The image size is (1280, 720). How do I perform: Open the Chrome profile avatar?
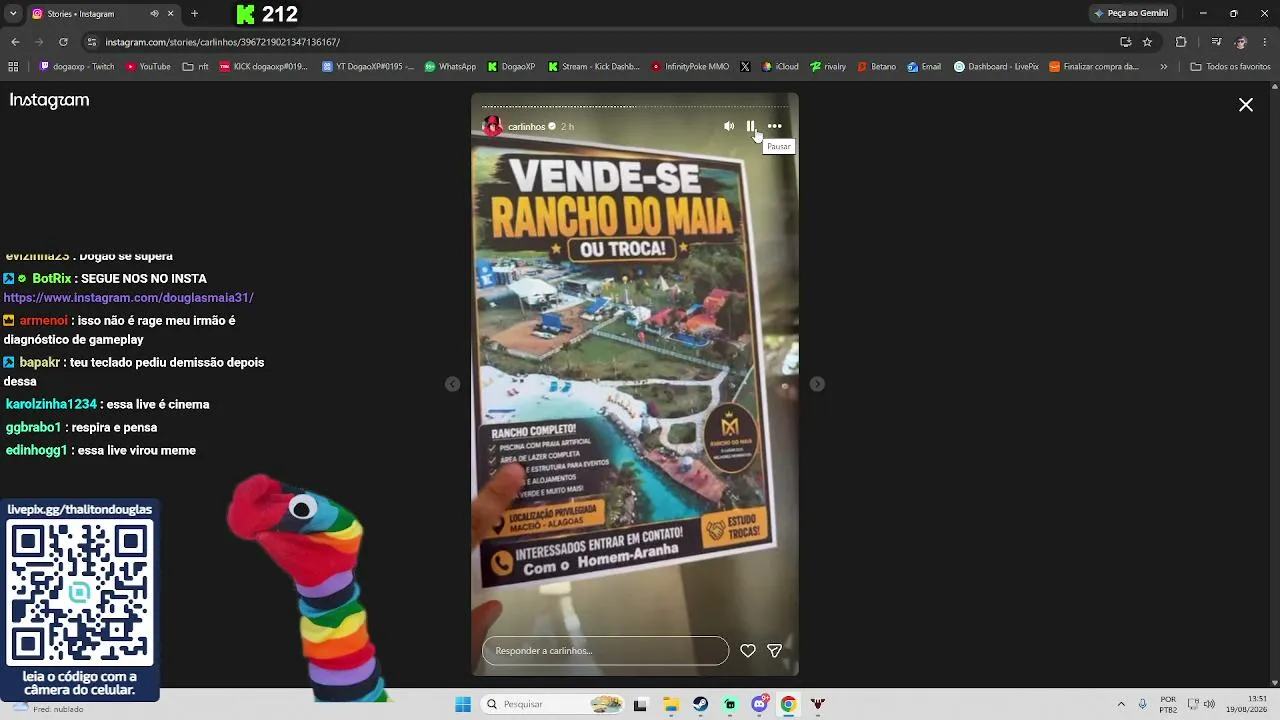[1241, 42]
